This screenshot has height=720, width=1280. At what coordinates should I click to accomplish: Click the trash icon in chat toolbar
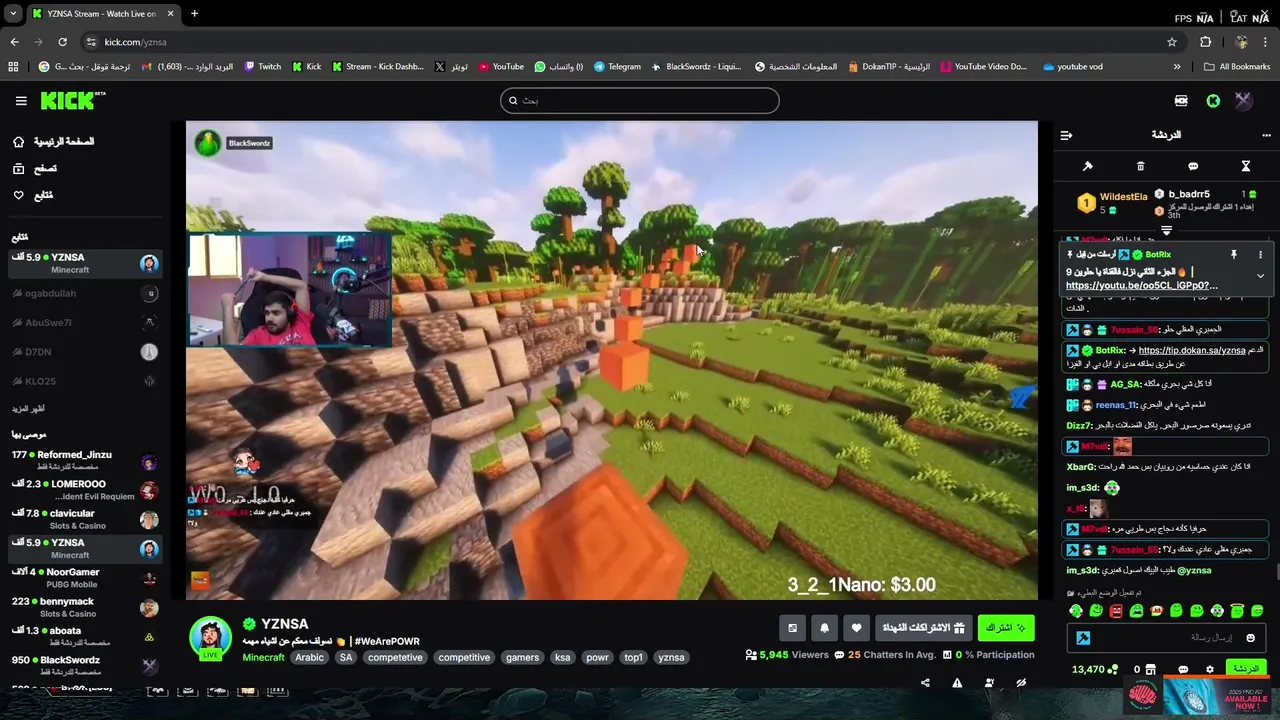pos(1140,166)
